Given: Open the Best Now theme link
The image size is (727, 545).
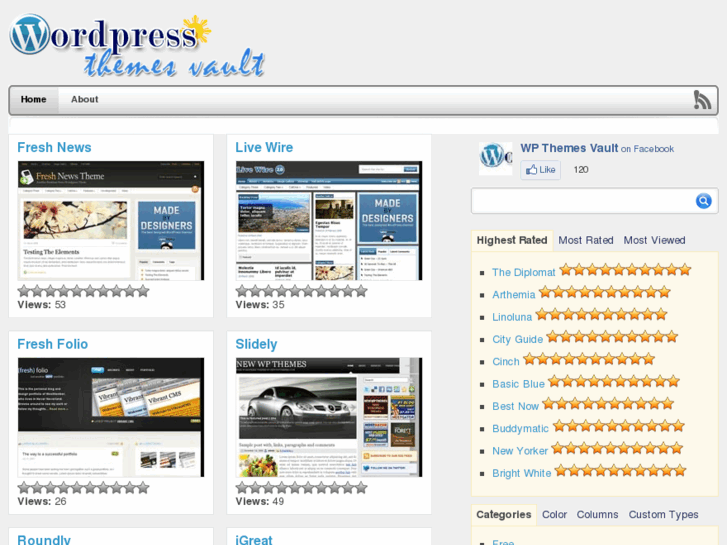Looking at the screenshot, I should point(516,406).
